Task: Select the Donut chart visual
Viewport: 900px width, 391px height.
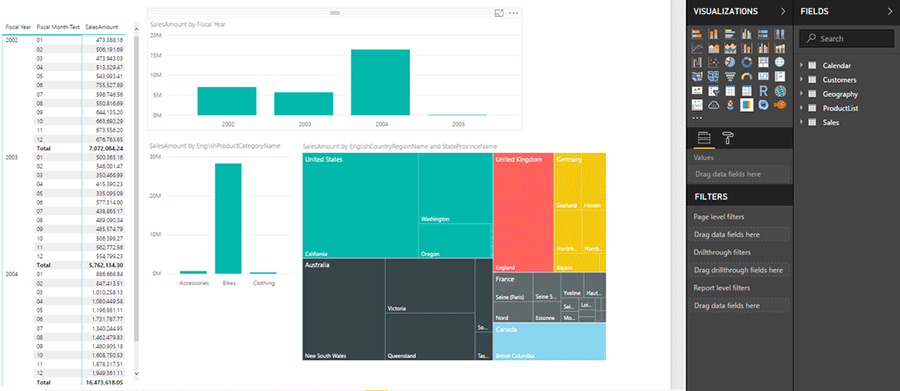Action: pyautogui.click(x=746, y=62)
